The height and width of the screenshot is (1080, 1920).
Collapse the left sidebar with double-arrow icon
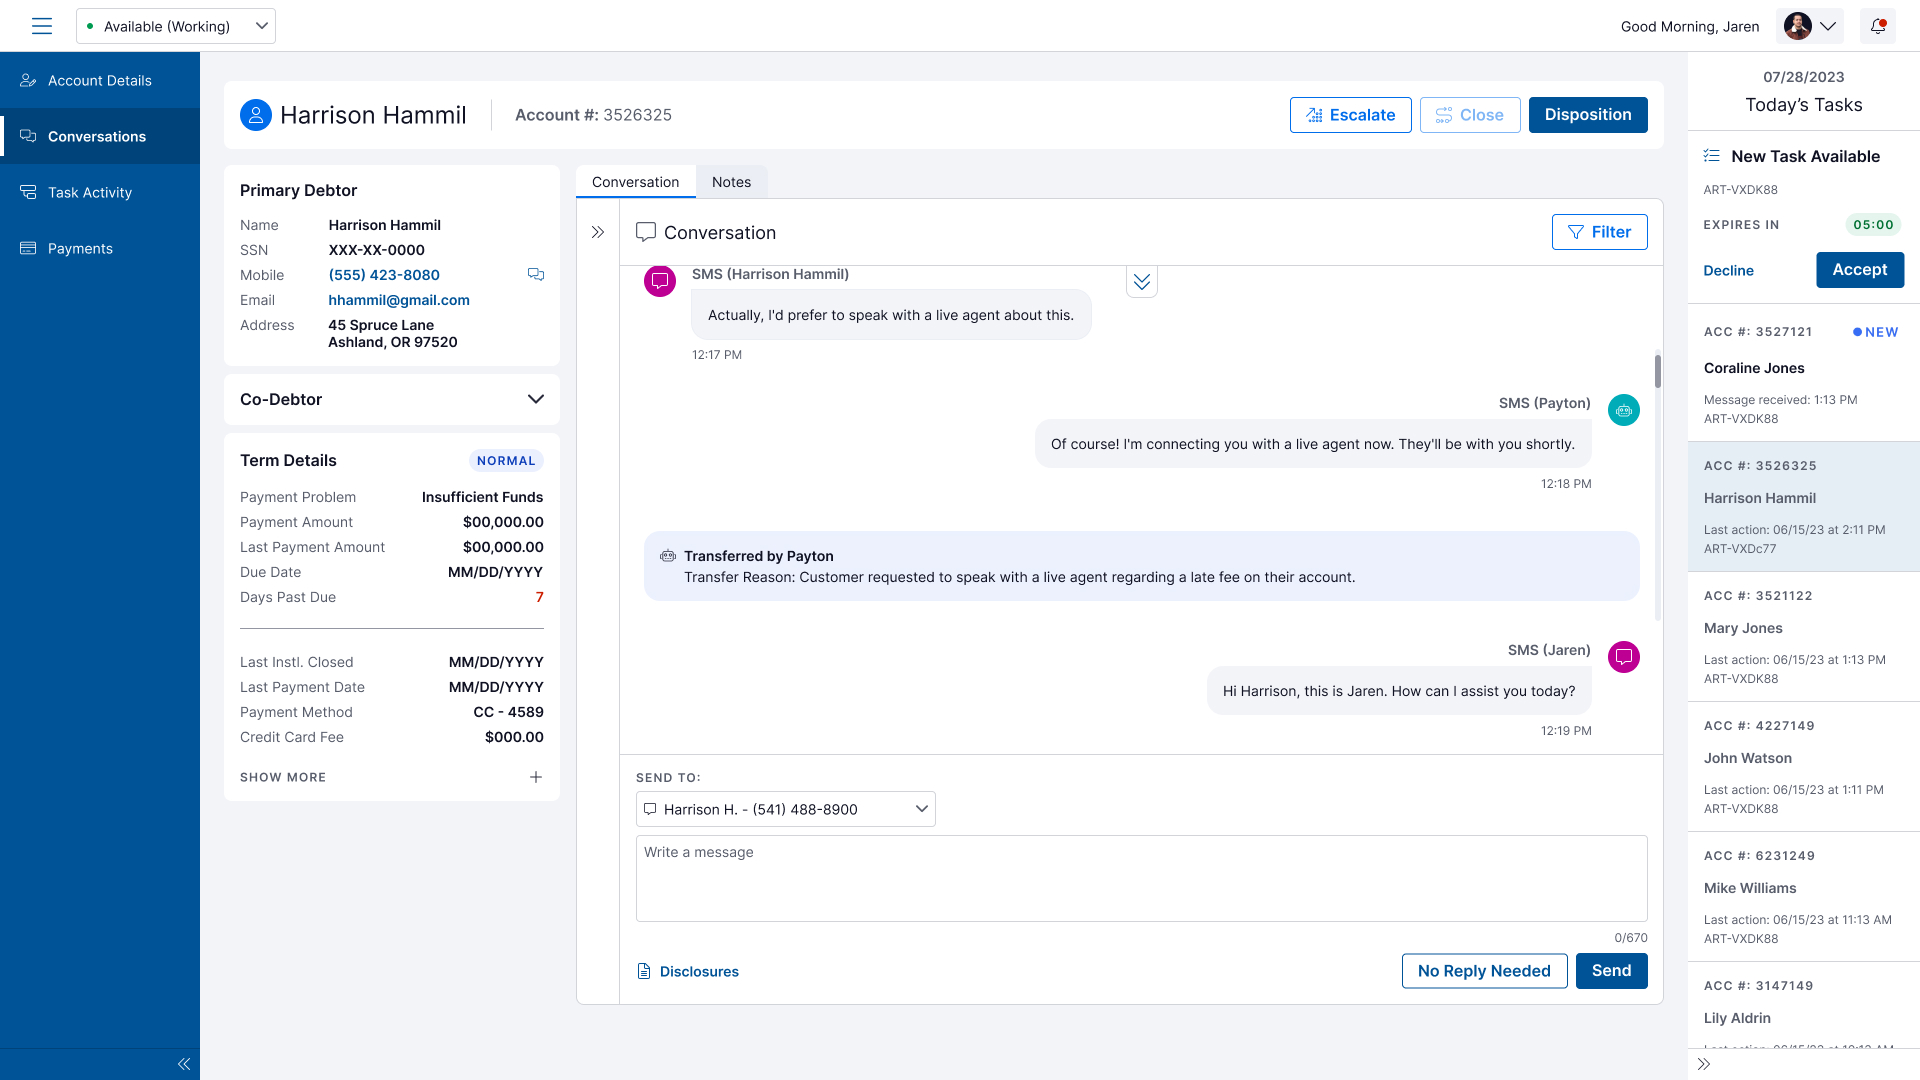point(184,1064)
